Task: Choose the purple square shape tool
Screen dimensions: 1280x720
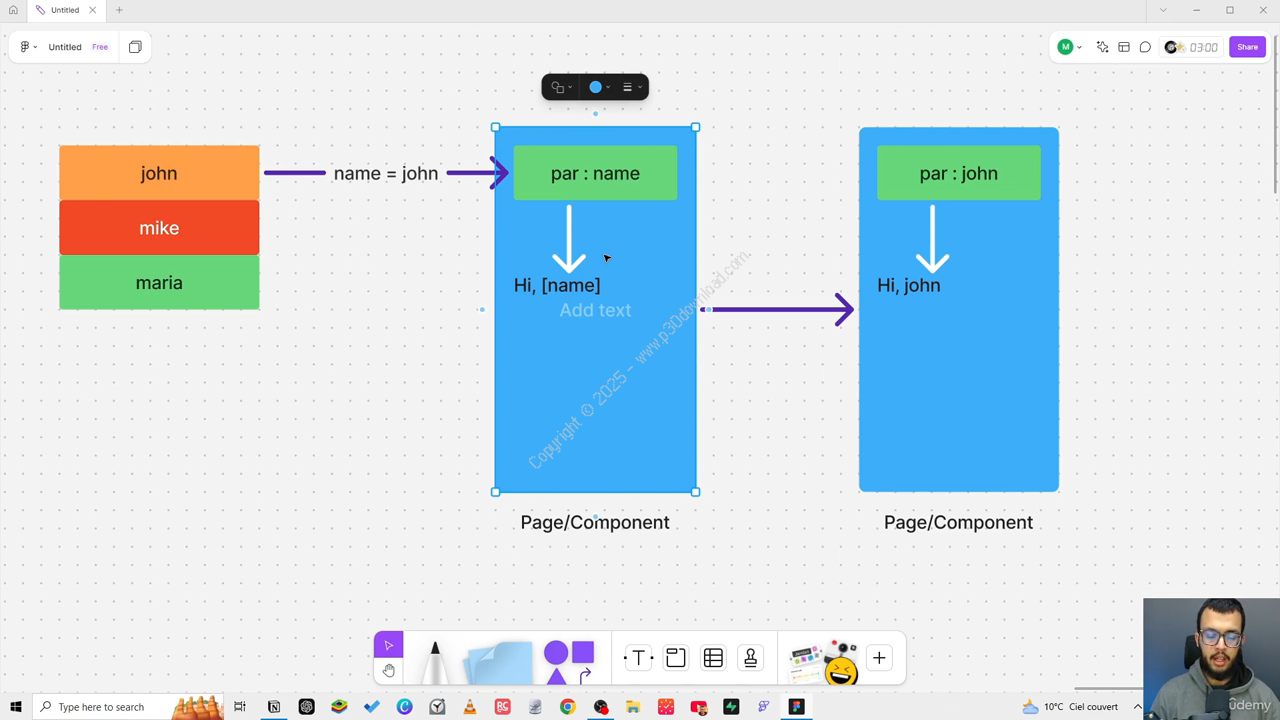Action: pos(583,653)
